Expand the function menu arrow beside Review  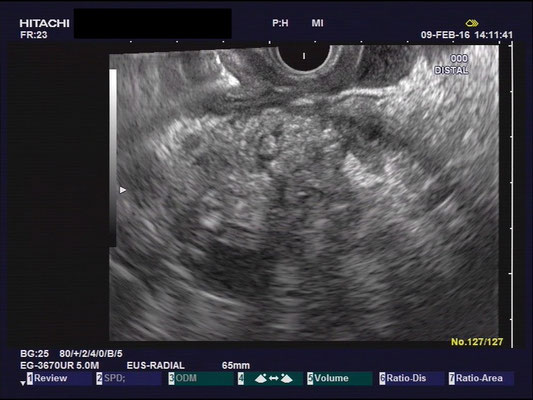point(23,383)
